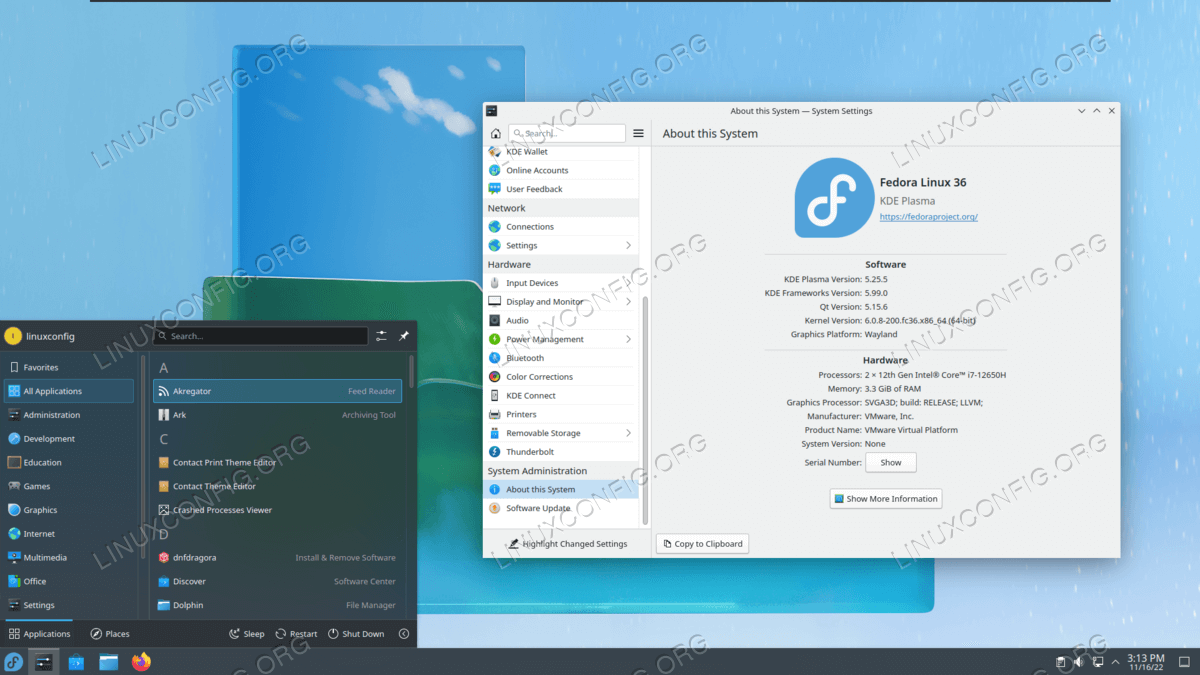
Task: Open Online Accounts settings
Action: [x=561, y=170]
